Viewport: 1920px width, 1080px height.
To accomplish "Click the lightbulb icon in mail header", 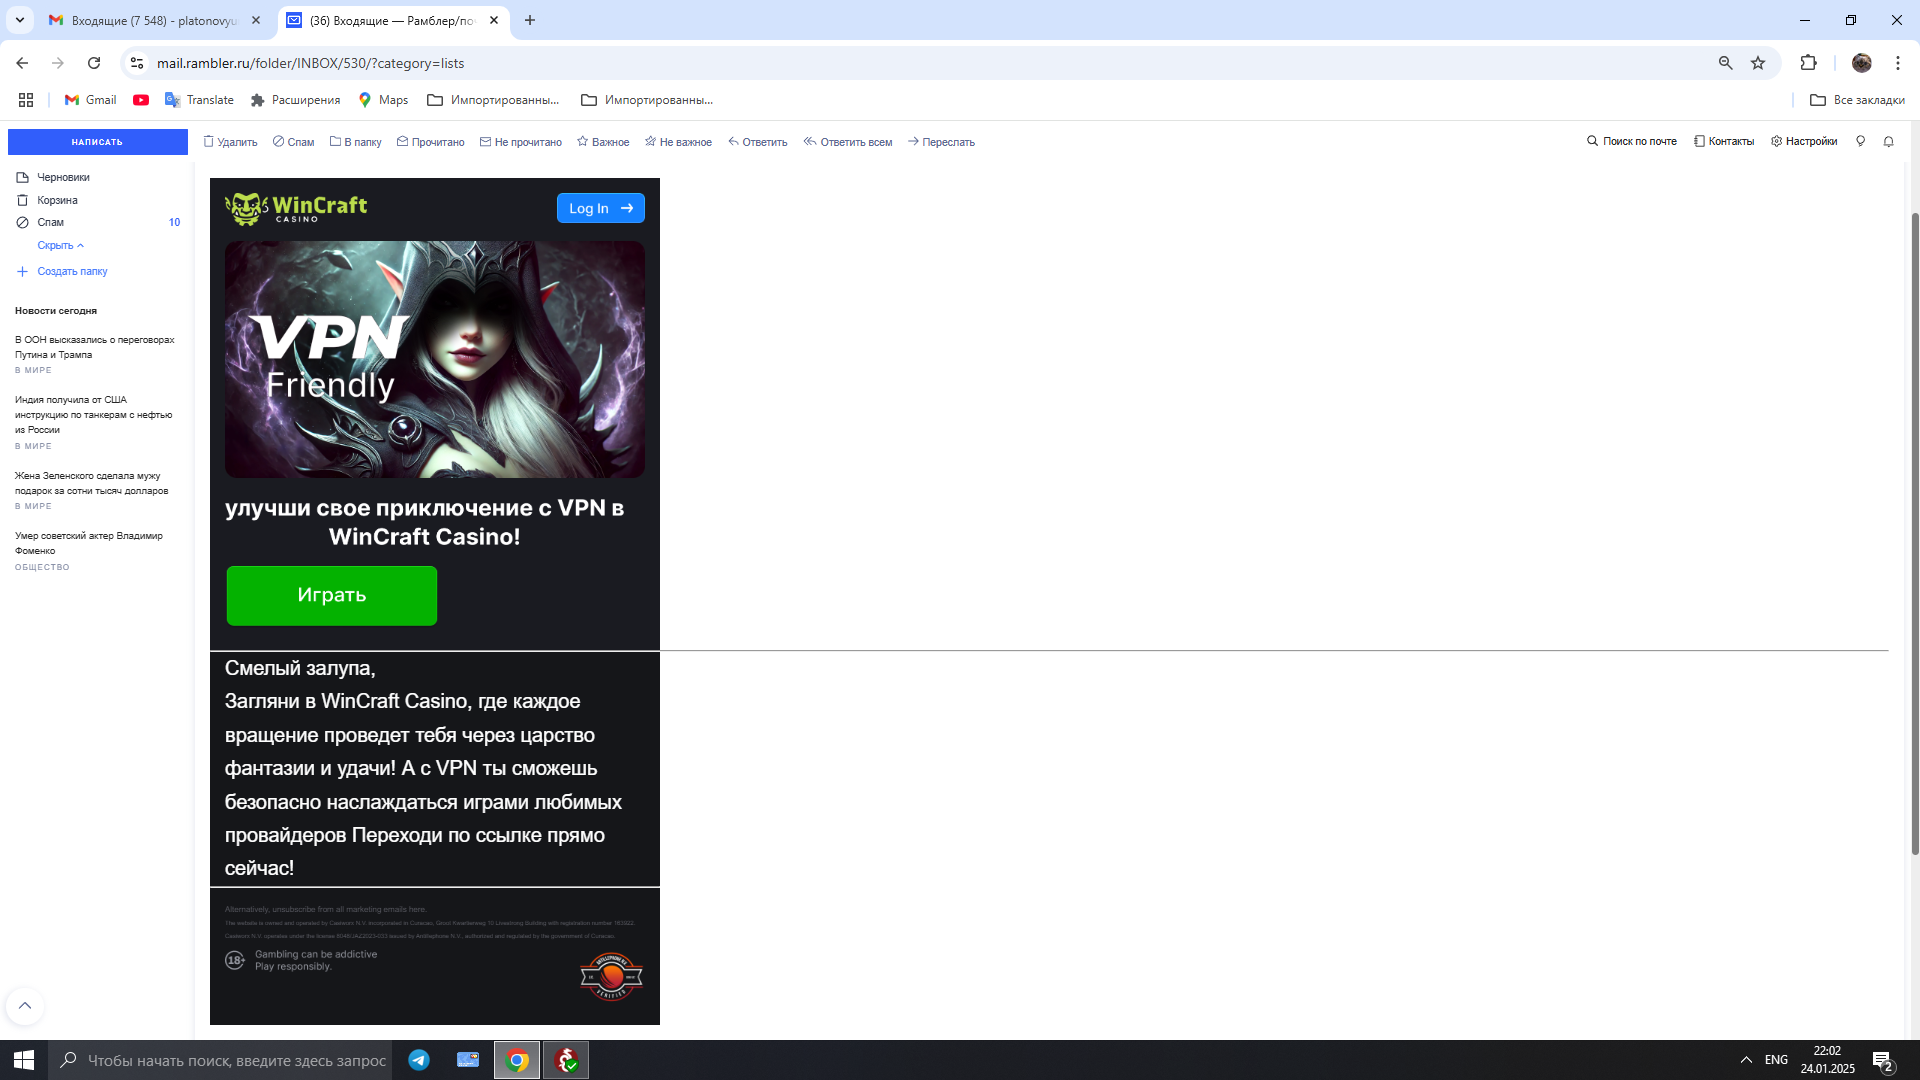I will [1860, 142].
